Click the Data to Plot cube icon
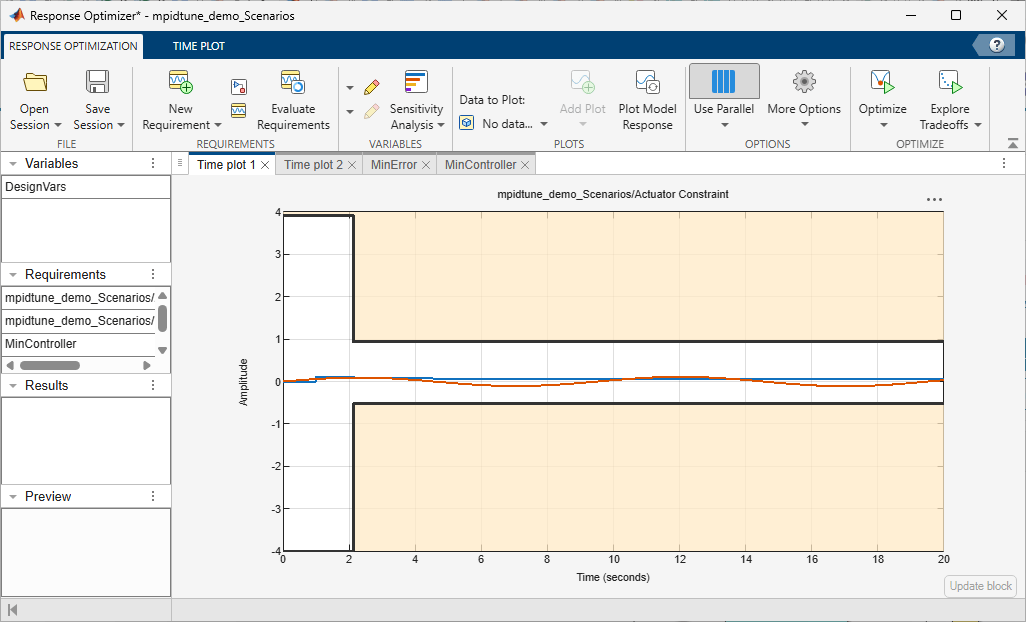 pos(467,123)
